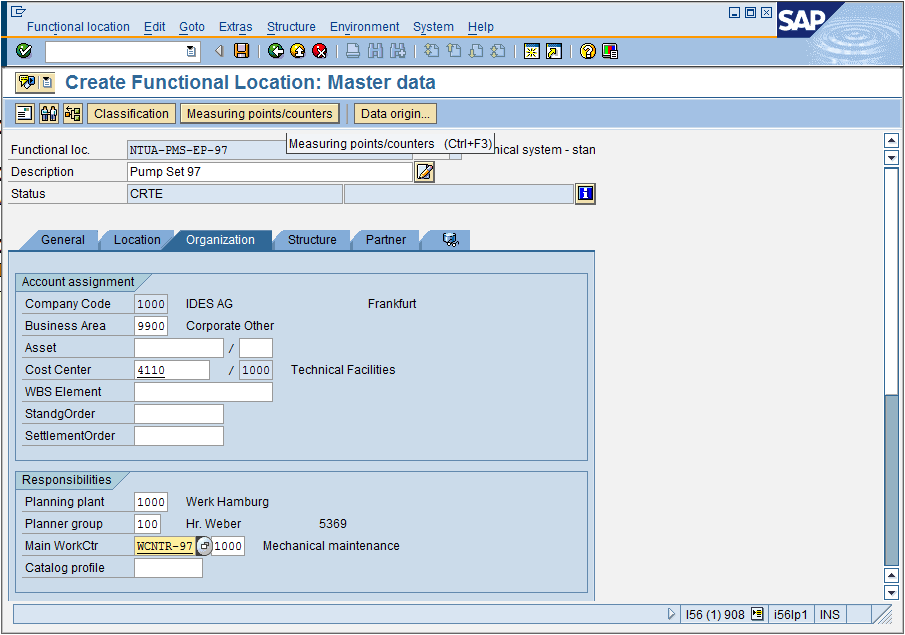Click the Catalog profile input field
Screen dimensions: 905x635
pos(169,568)
